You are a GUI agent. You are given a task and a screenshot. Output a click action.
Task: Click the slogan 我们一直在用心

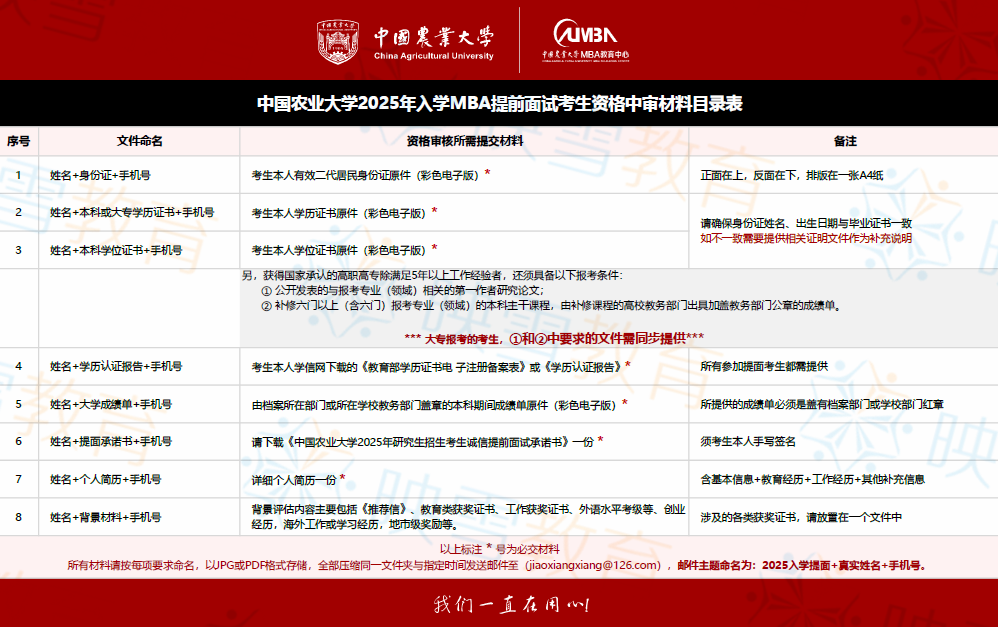pyautogui.click(x=512, y=603)
